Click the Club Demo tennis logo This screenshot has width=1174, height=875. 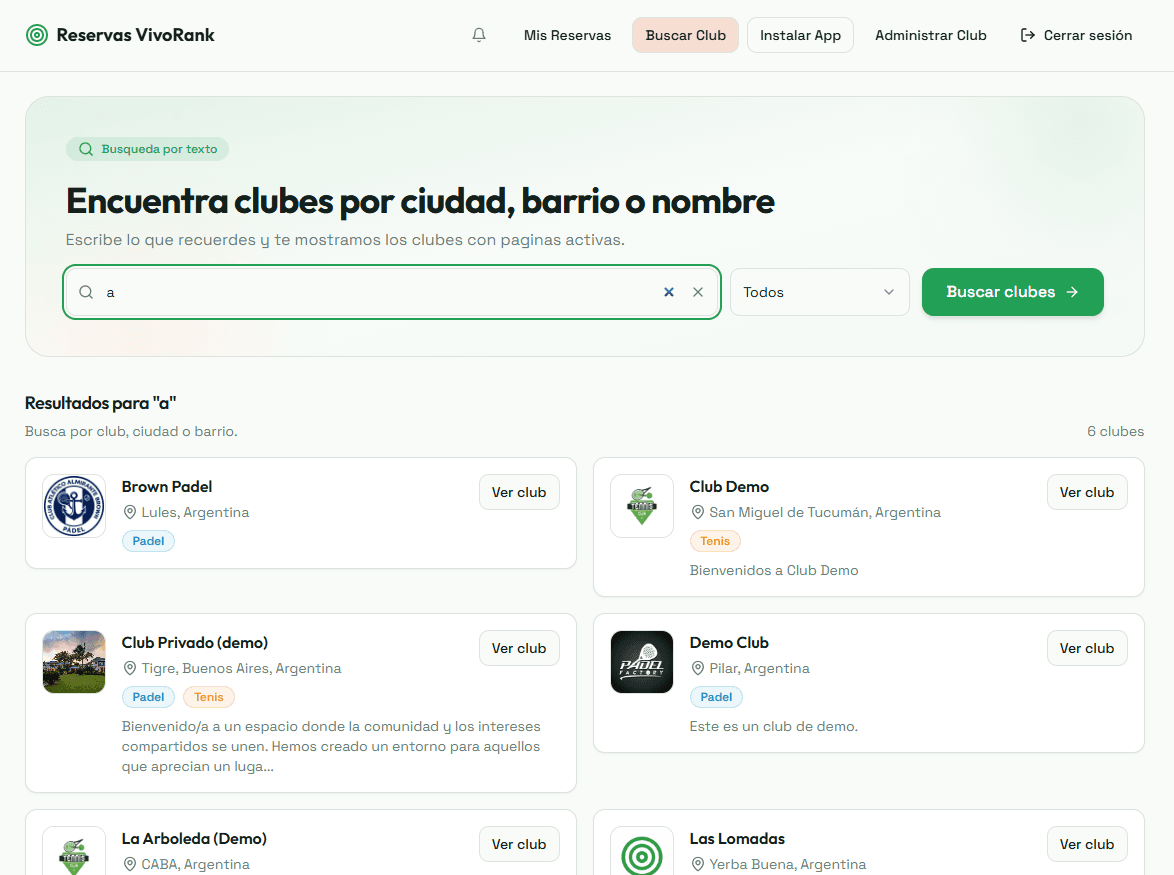point(642,506)
